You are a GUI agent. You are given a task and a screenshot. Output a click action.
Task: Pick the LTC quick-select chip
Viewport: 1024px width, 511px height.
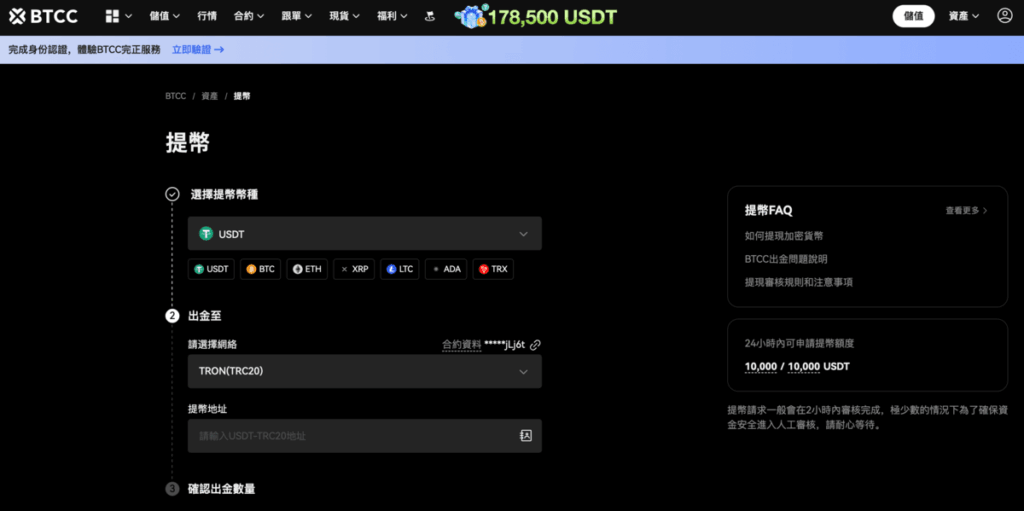399,269
